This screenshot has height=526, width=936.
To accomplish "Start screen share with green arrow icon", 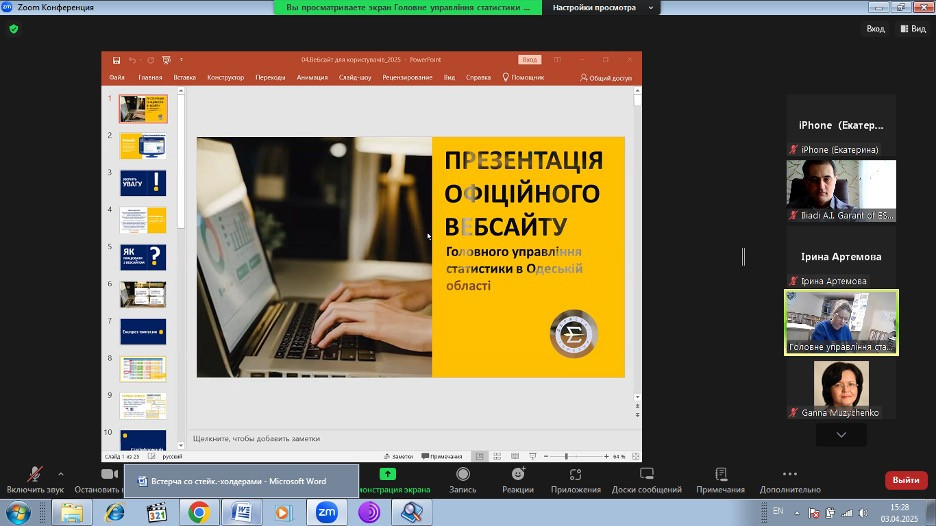I will (387, 474).
